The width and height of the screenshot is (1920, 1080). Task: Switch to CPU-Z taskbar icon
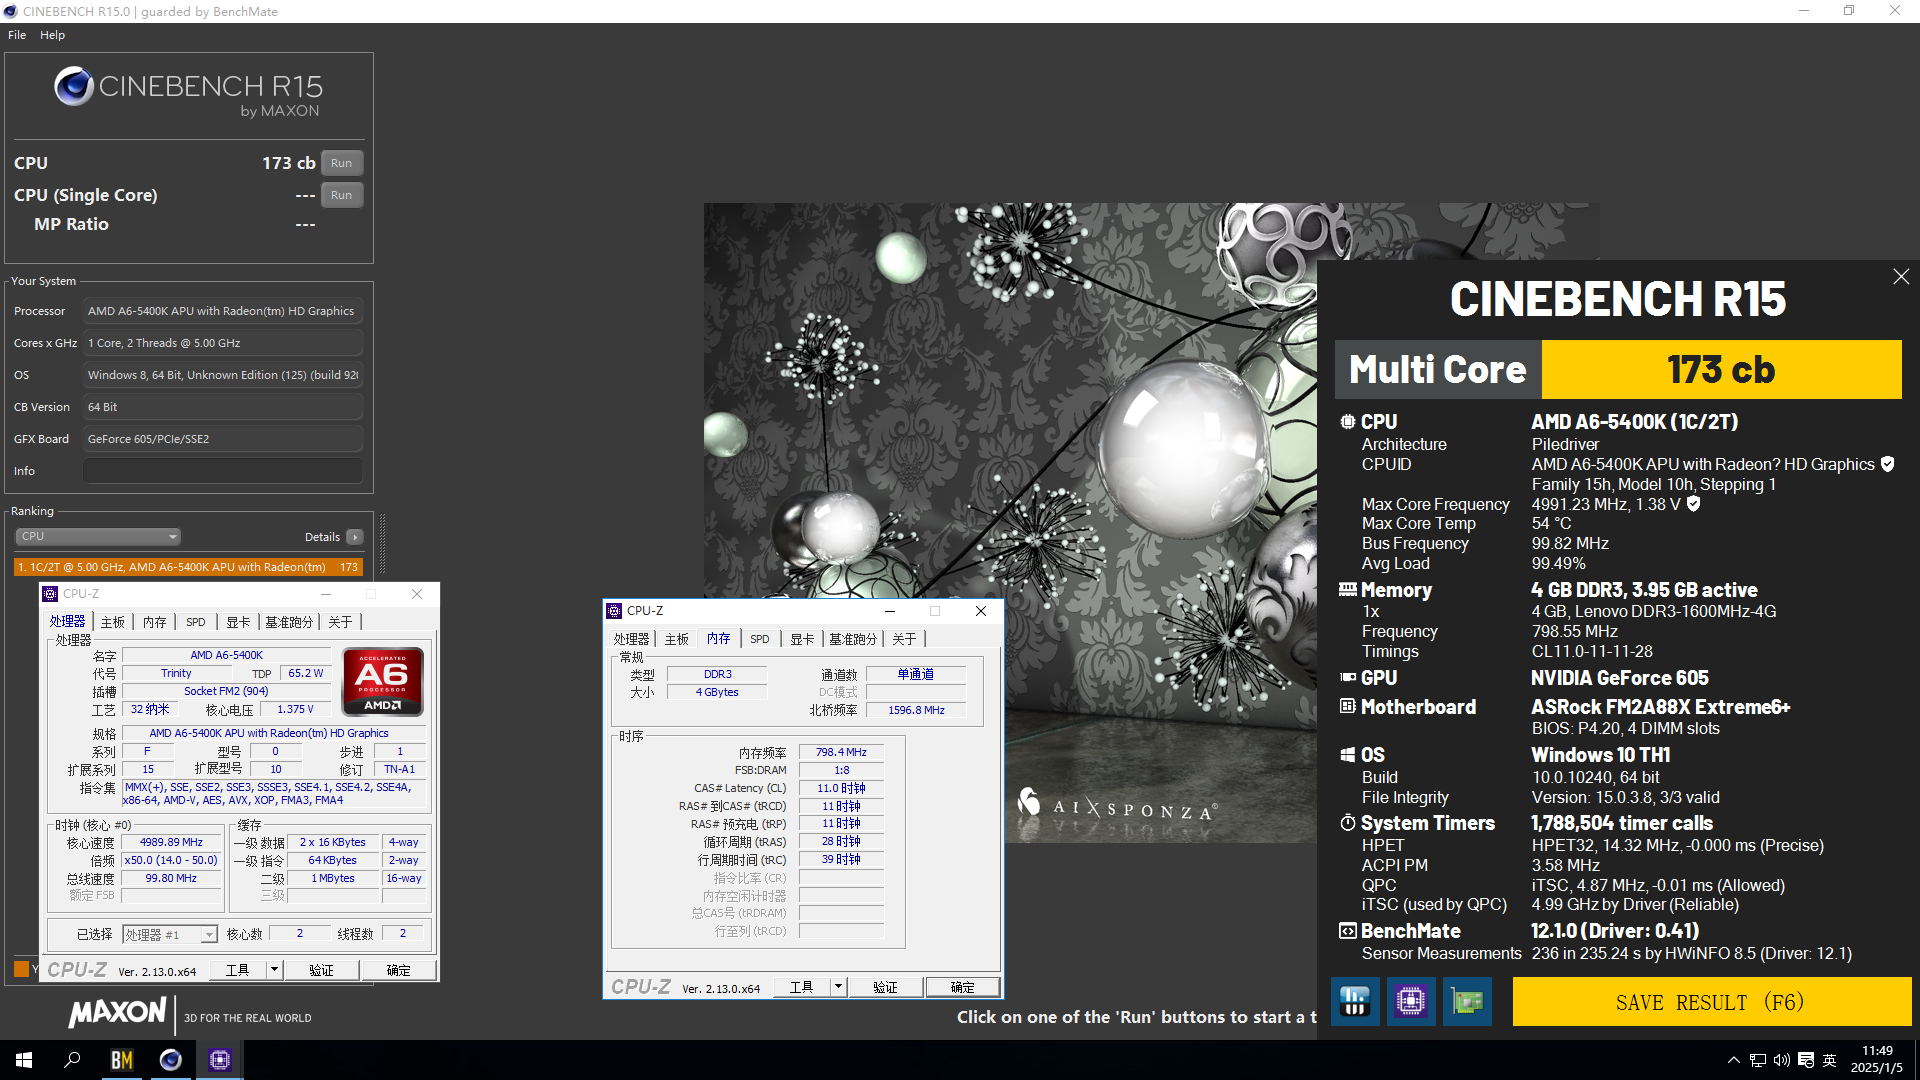coord(220,1060)
